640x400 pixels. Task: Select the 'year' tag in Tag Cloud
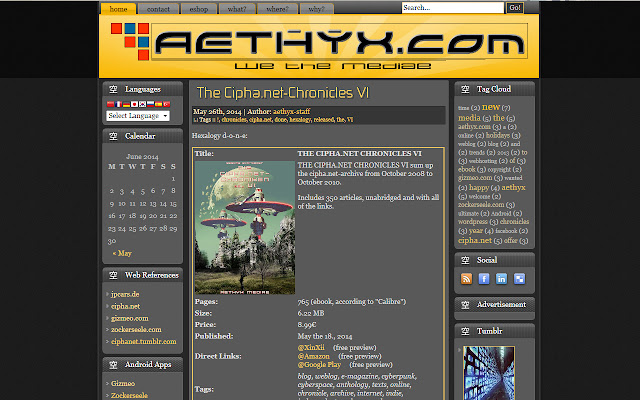[476, 231]
